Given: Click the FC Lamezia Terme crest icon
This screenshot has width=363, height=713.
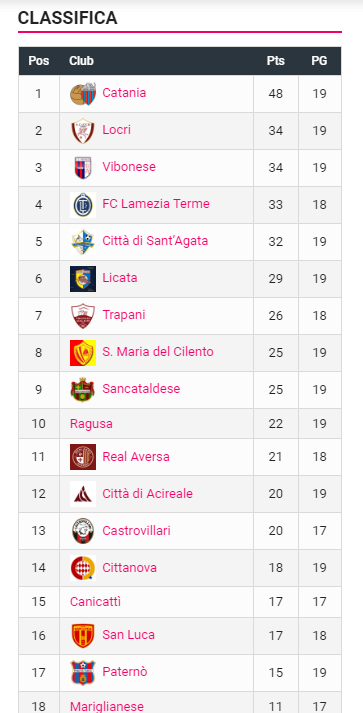Looking at the screenshot, I should pyautogui.click(x=83, y=205).
